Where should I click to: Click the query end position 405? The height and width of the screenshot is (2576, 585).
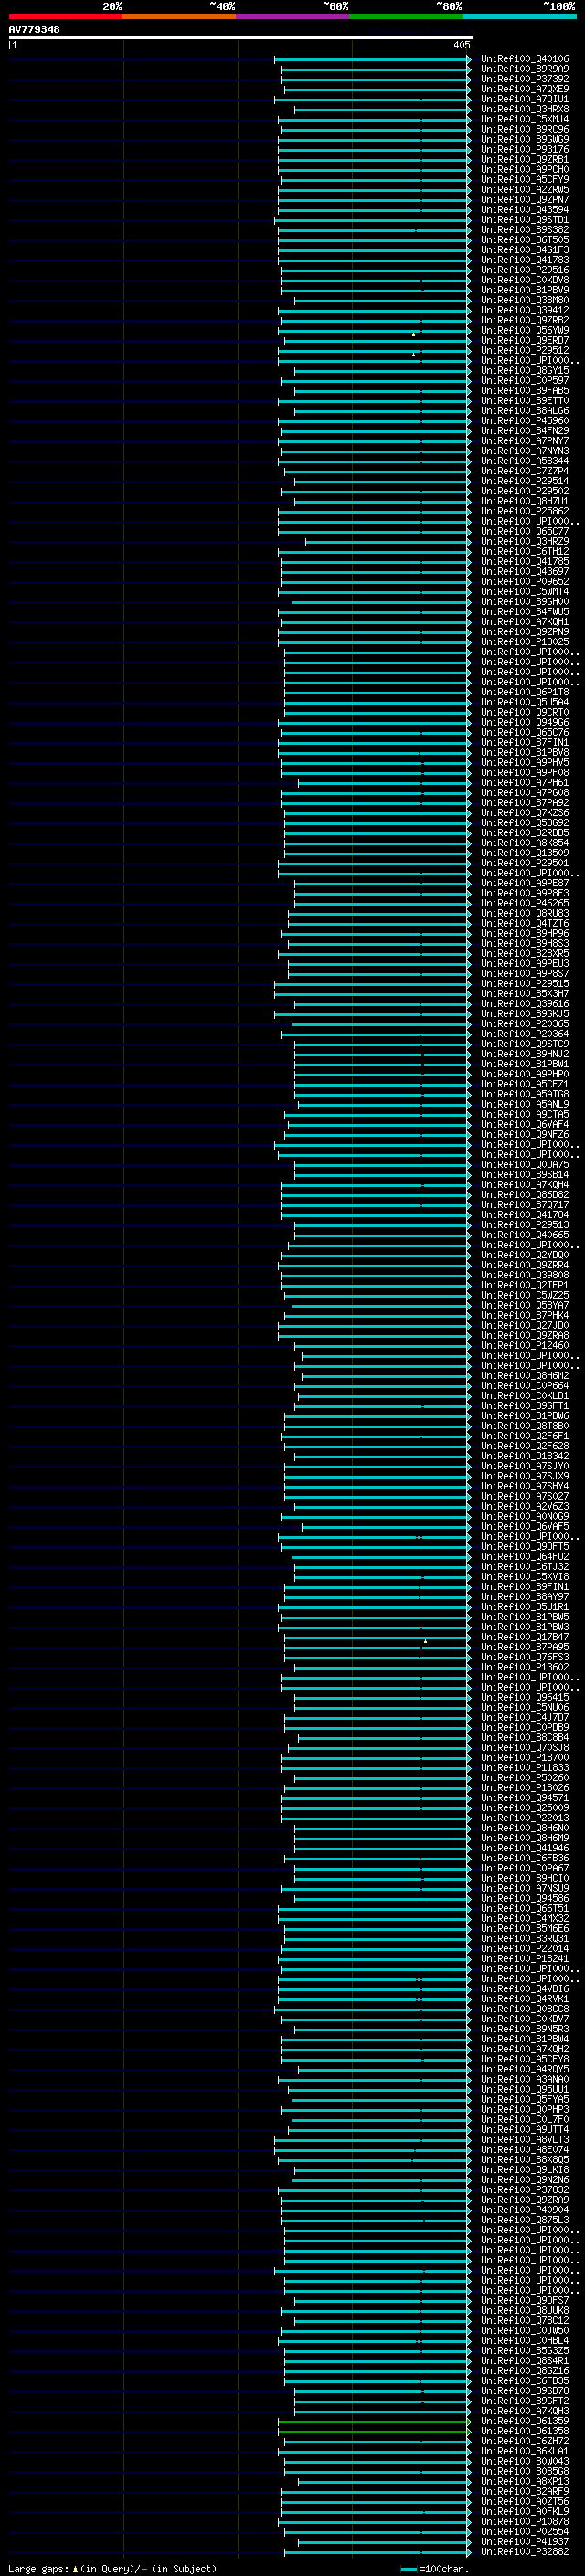click(x=461, y=45)
